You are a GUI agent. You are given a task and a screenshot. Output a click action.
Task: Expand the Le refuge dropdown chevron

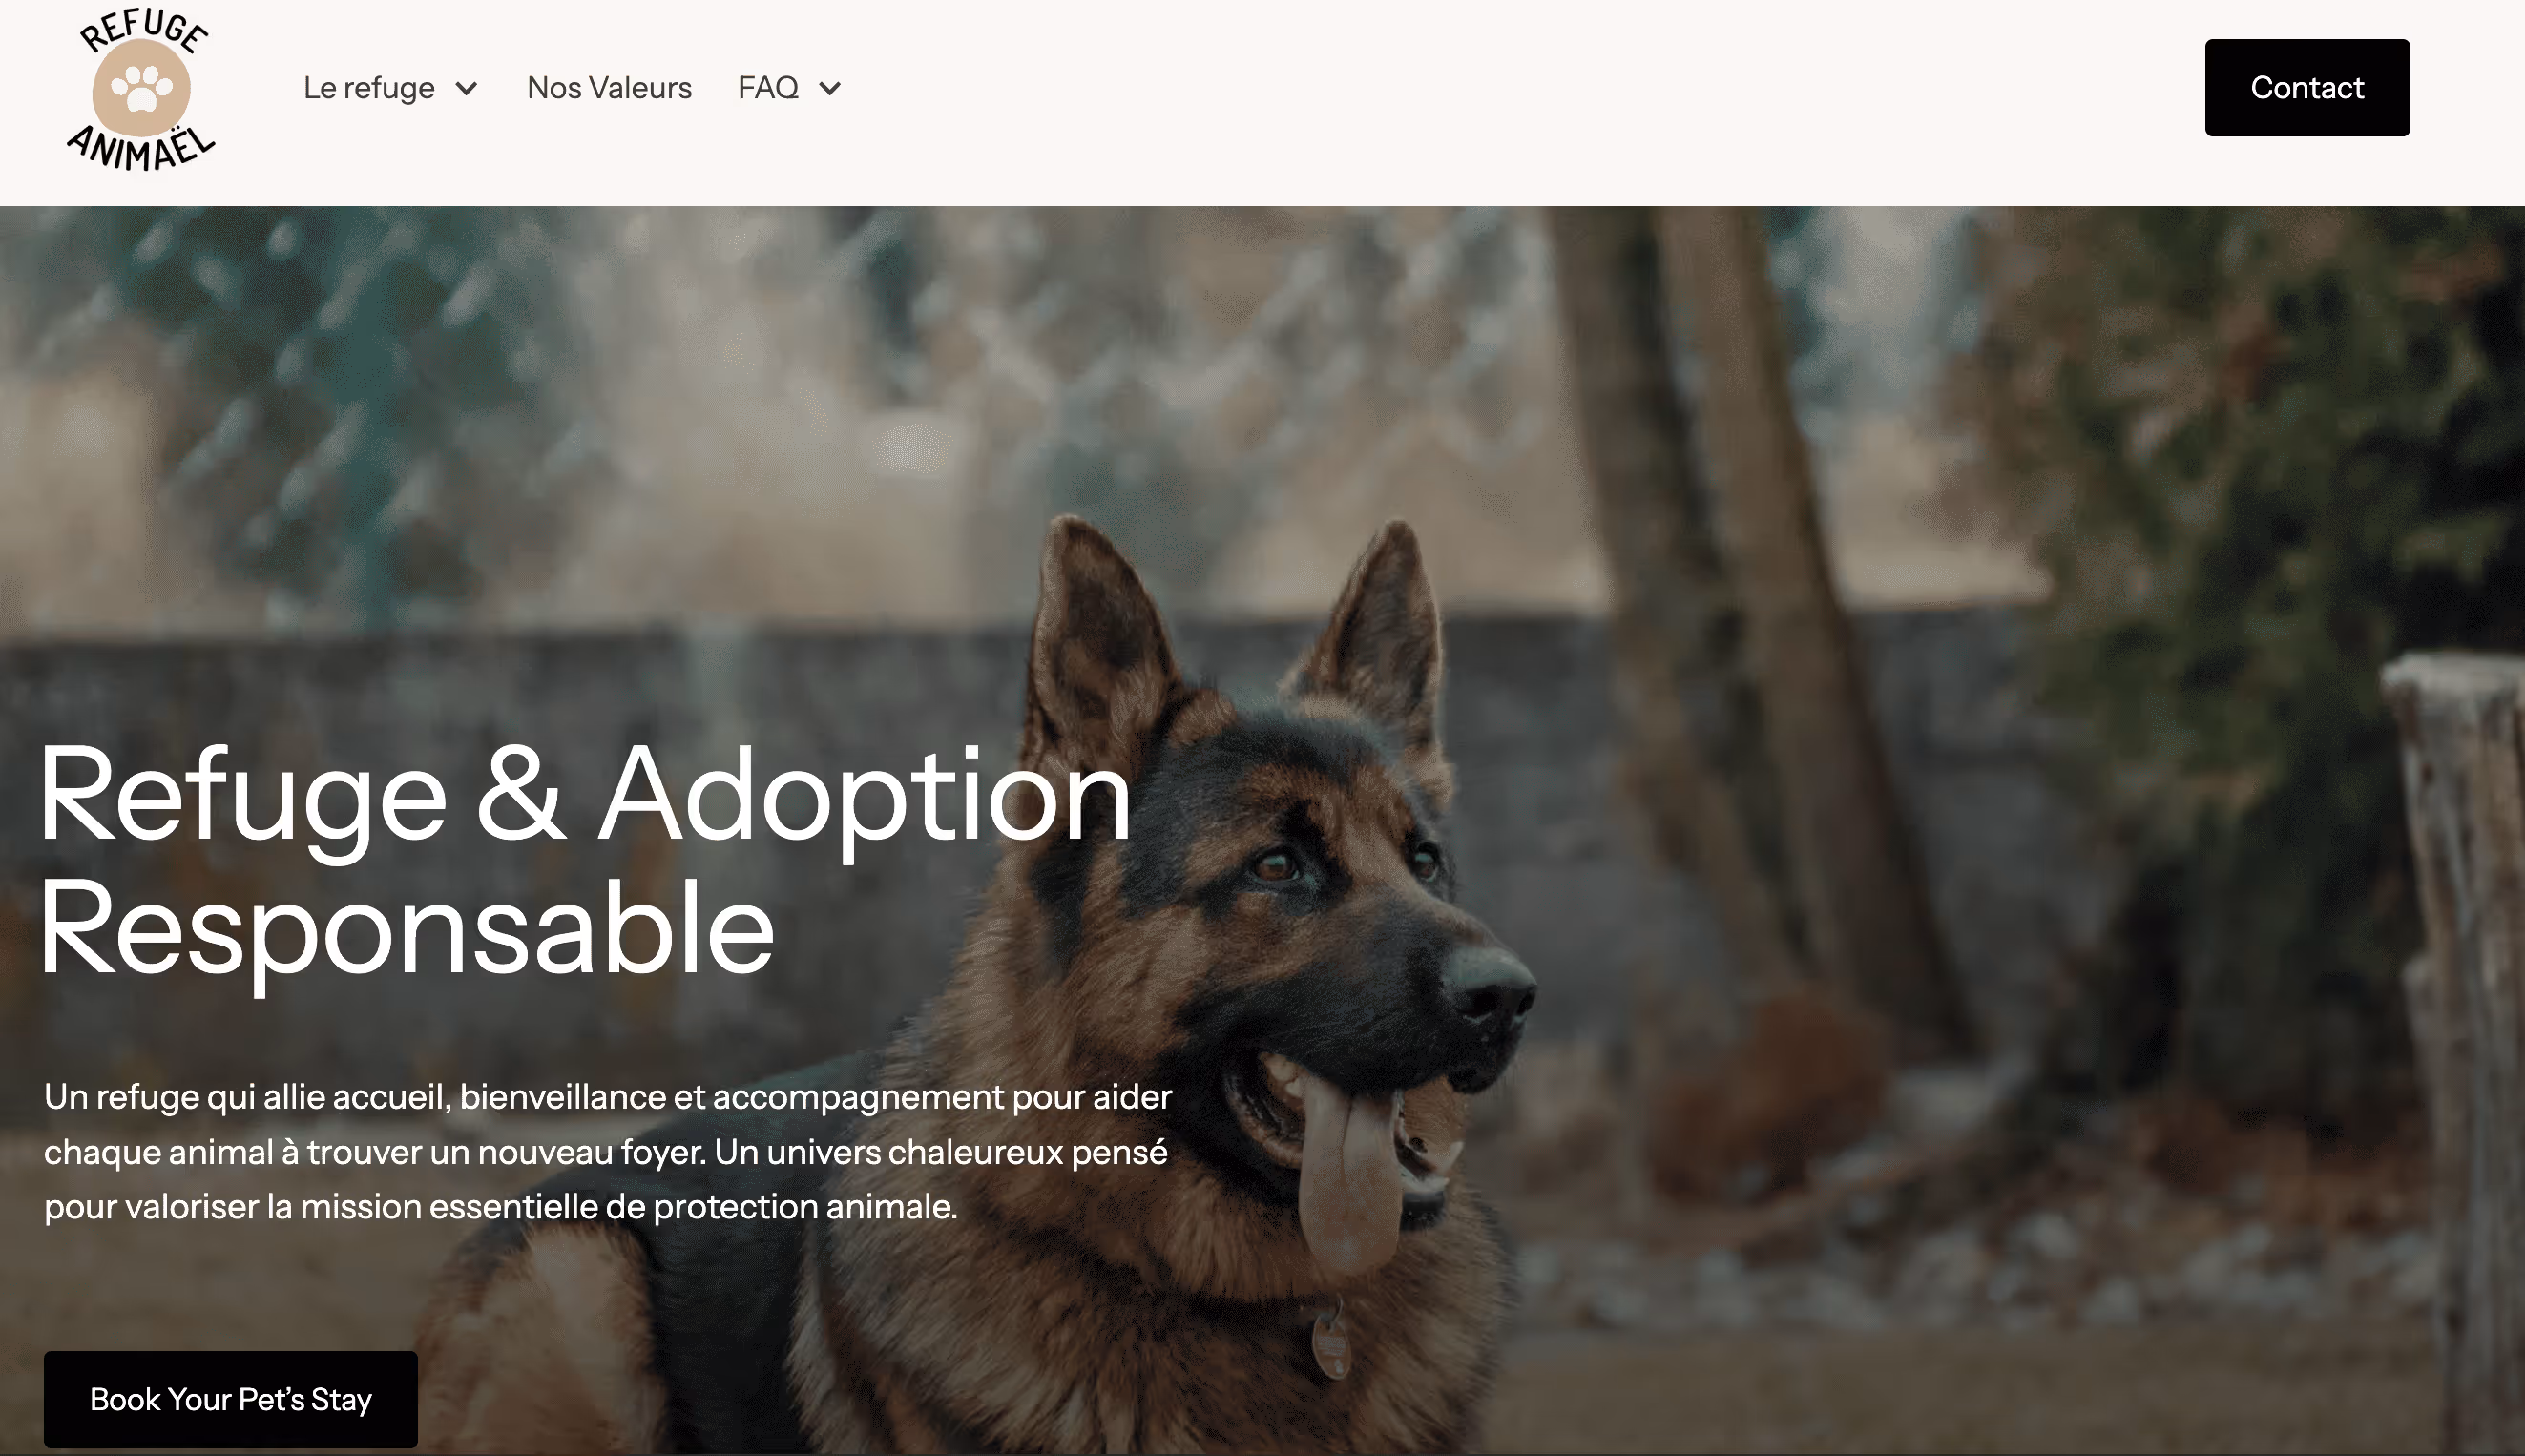click(x=466, y=88)
